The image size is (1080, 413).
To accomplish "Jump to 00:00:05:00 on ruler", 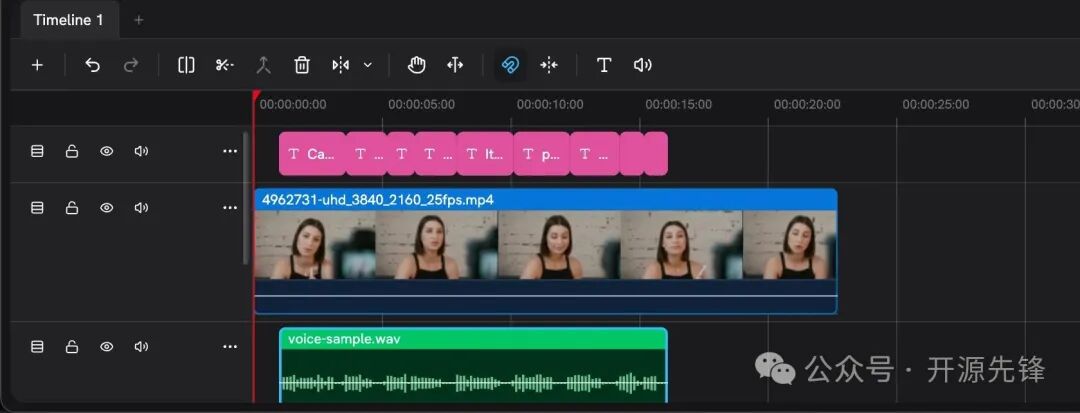I will pos(422,105).
